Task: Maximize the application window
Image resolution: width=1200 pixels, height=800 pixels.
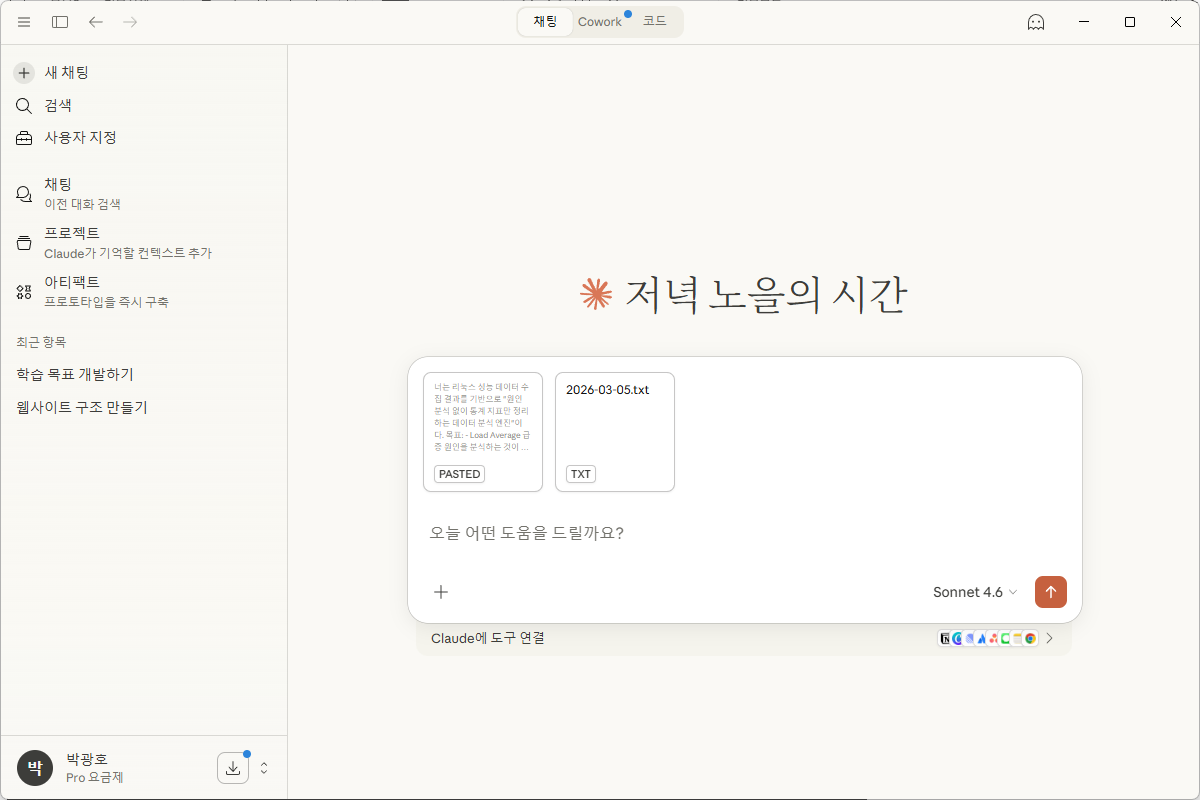Action: coord(1130,22)
